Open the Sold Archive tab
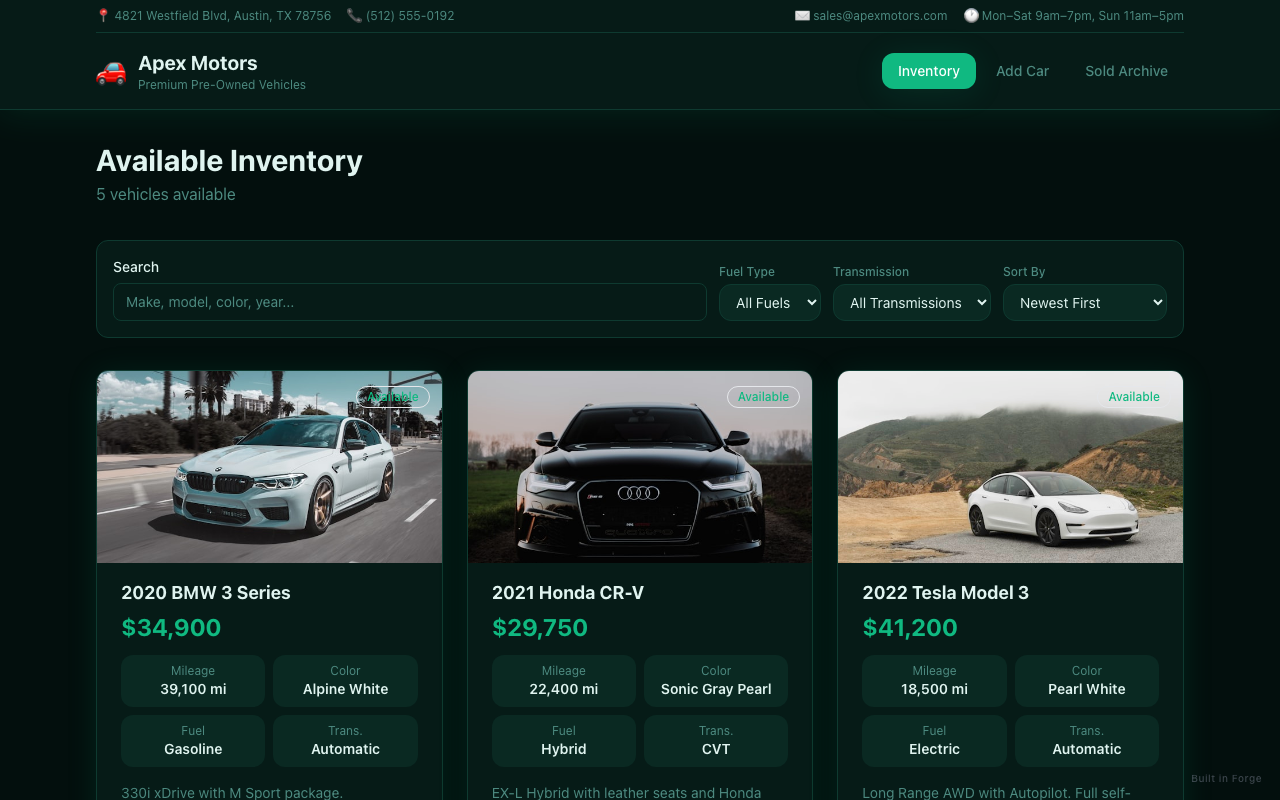The width and height of the screenshot is (1280, 800). coord(1126,71)
